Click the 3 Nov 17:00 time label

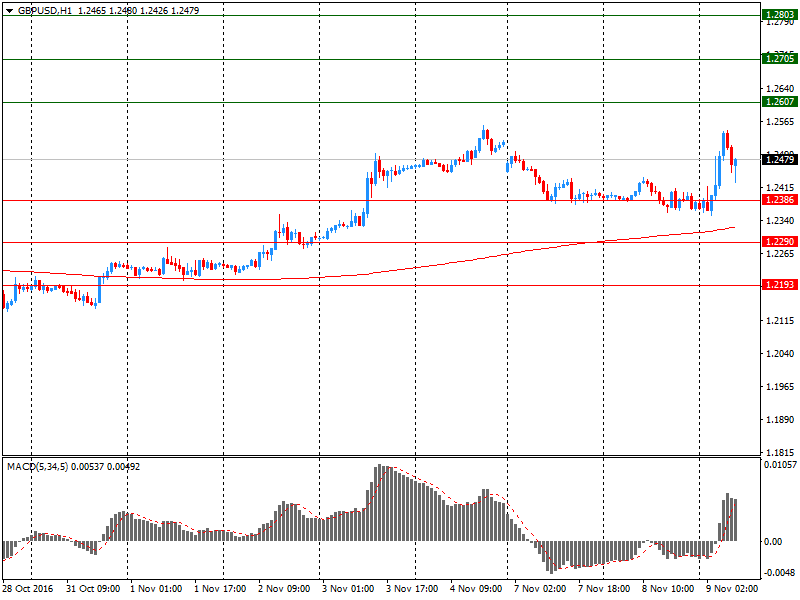(x=412, y=588)
